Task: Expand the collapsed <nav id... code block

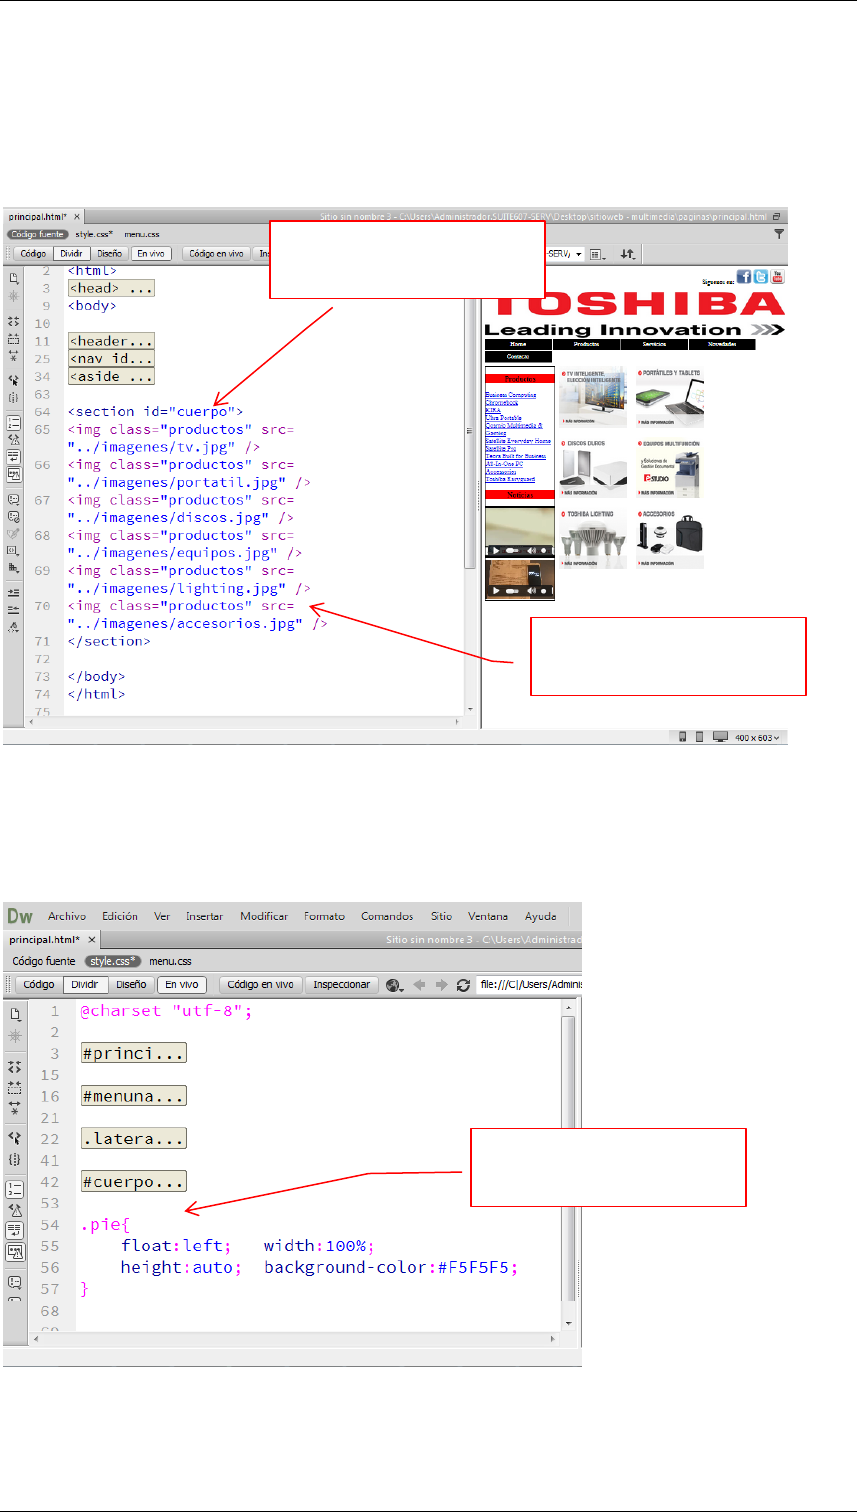Action: click(111, 359)
